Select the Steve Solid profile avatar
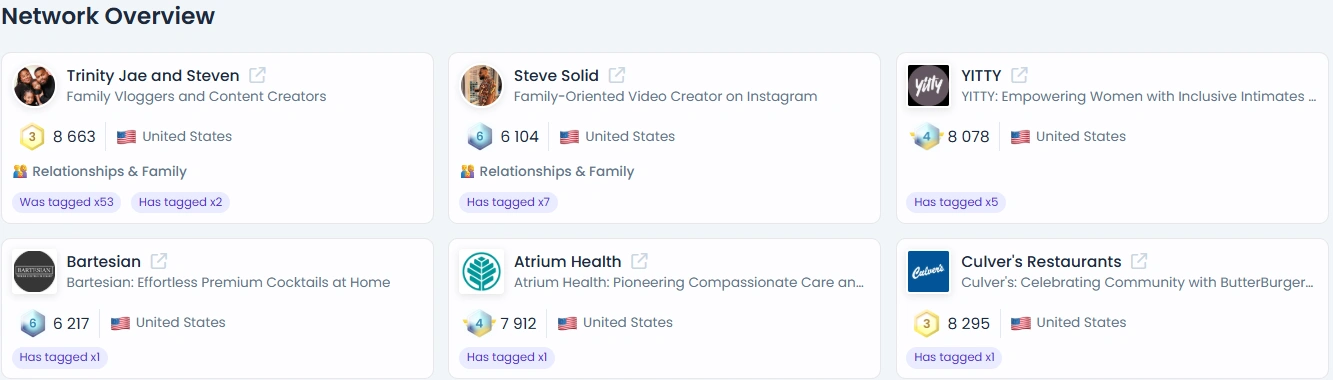This screenshot has height=380, width=1333. (x=481, y=85)
